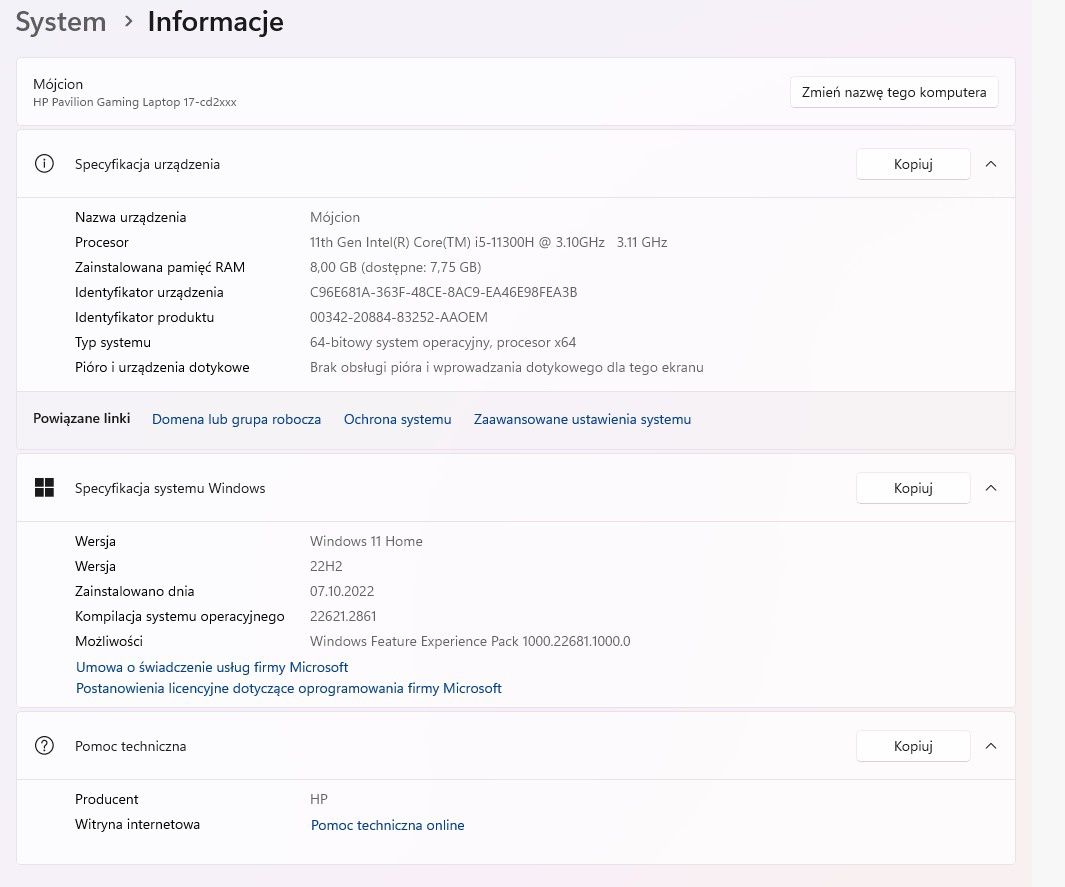The height and width of the screenshot is (887, 1065).
Task: Click the question mark icon beside Pomoc techniczna
Action: click(x=44, y=746)
